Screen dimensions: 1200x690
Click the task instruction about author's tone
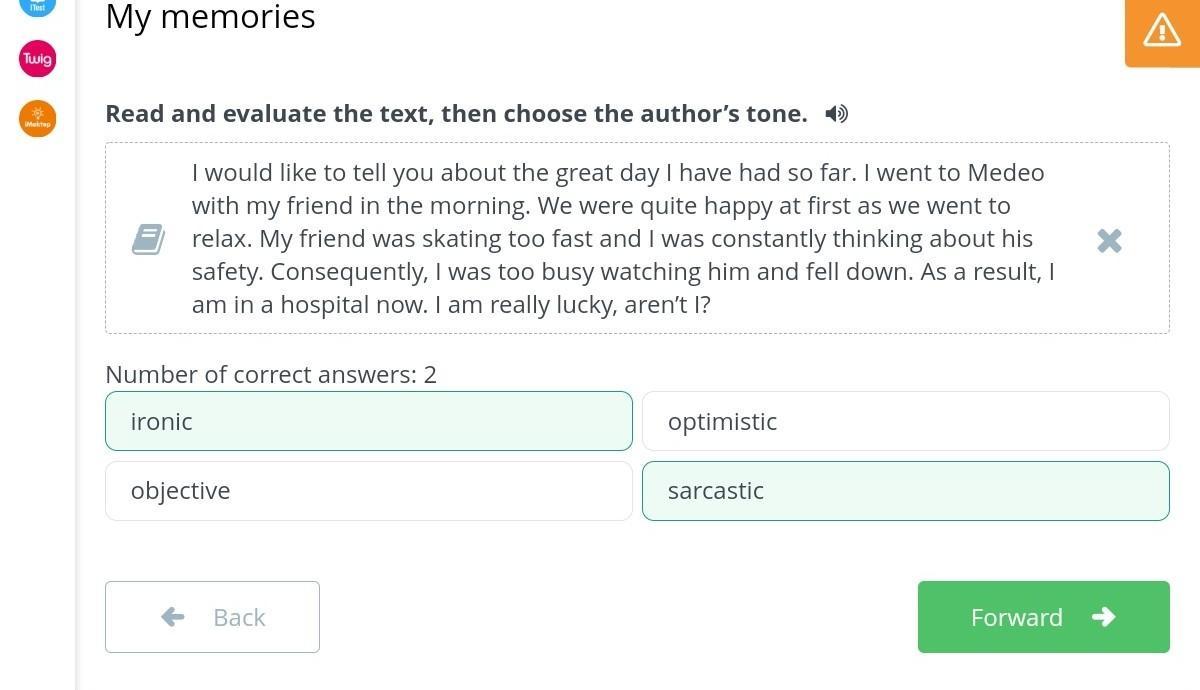[x=456, y=114]
